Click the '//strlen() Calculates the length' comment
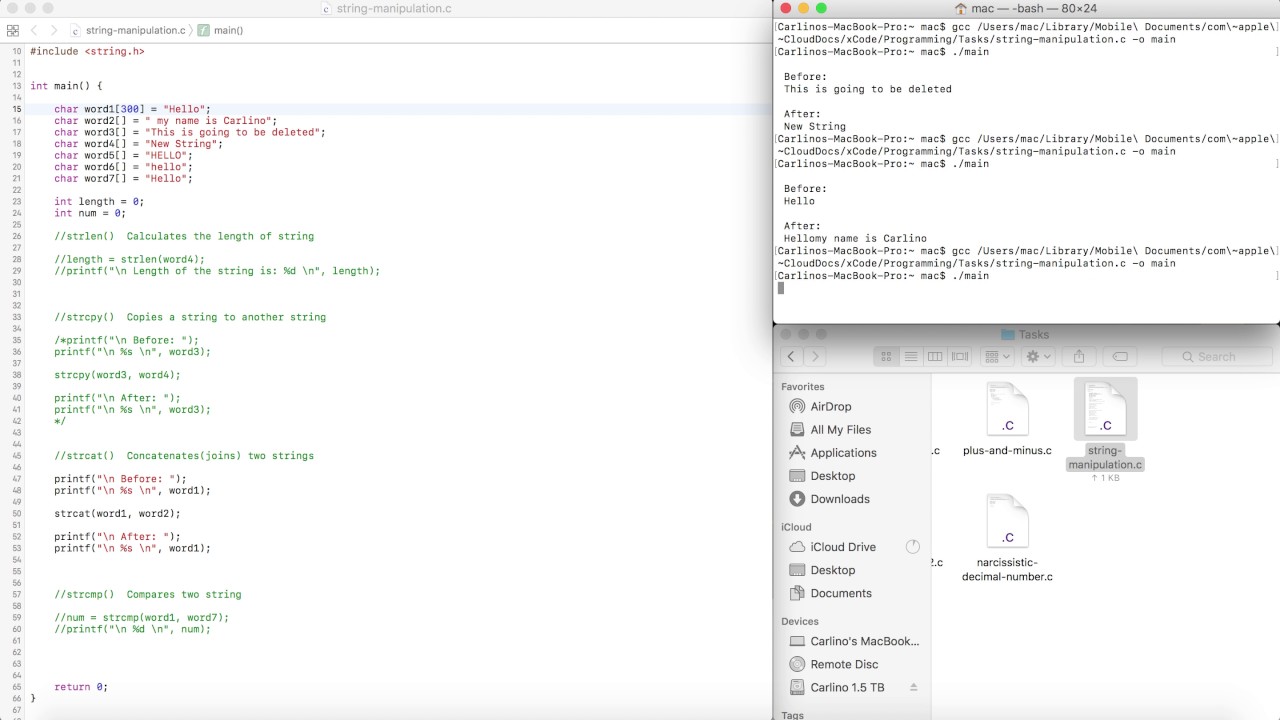This screenshot has width=1280, height=720. coord(184,237)
